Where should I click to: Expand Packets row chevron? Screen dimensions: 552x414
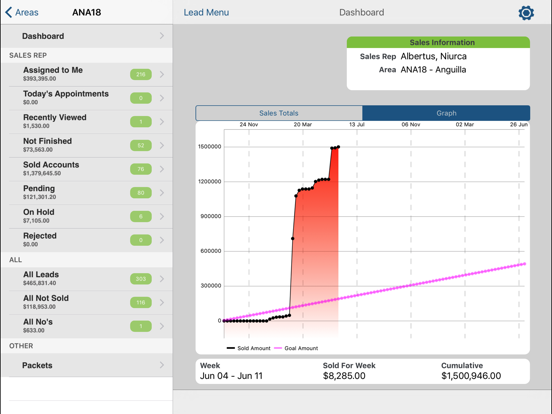162,365
